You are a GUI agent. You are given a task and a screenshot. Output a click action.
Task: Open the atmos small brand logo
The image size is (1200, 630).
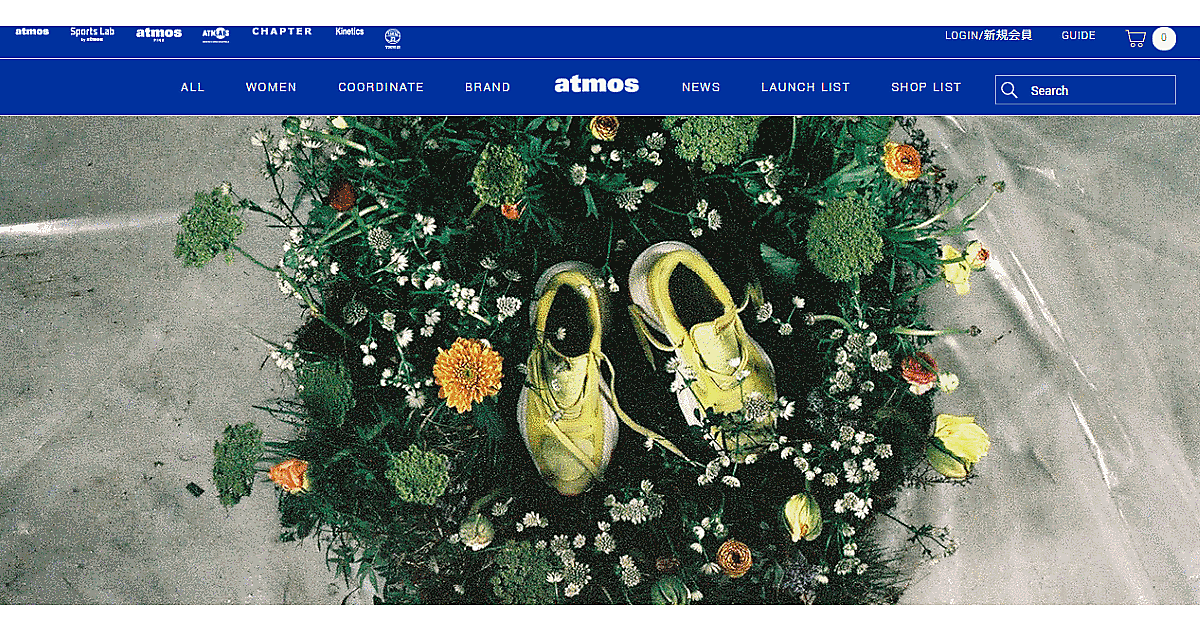coord(32,32)
